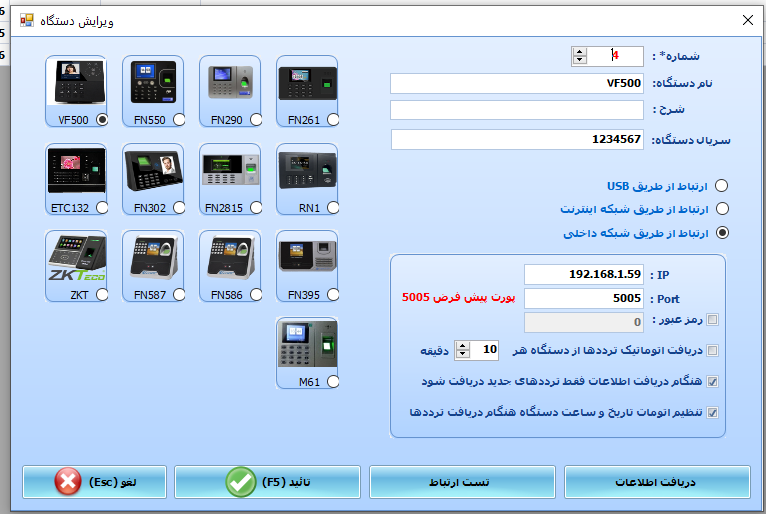Viewport: 766px width, 514px height.
Task: Select connection via internet network option
Action: pyautogui.click(x=723, y=209)
